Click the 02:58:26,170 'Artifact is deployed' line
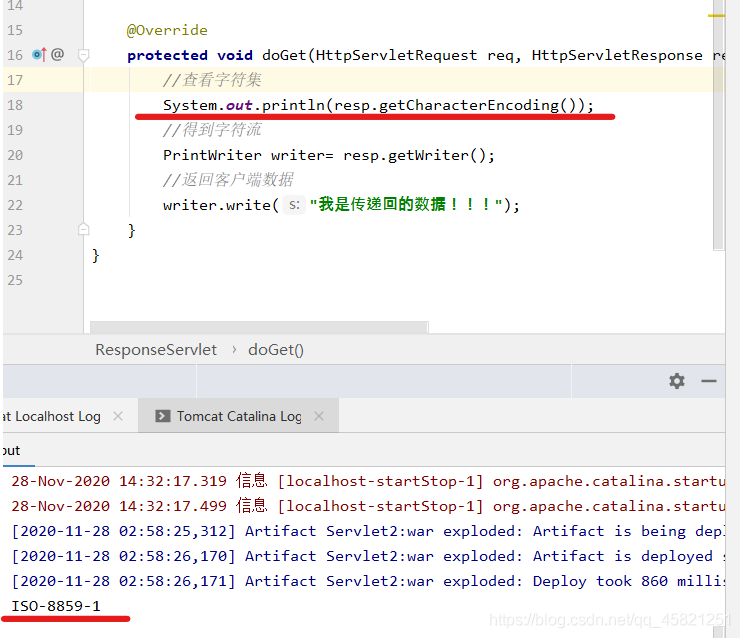The height and width of the screenshot is (638, 740). click(x=368, y=556)
